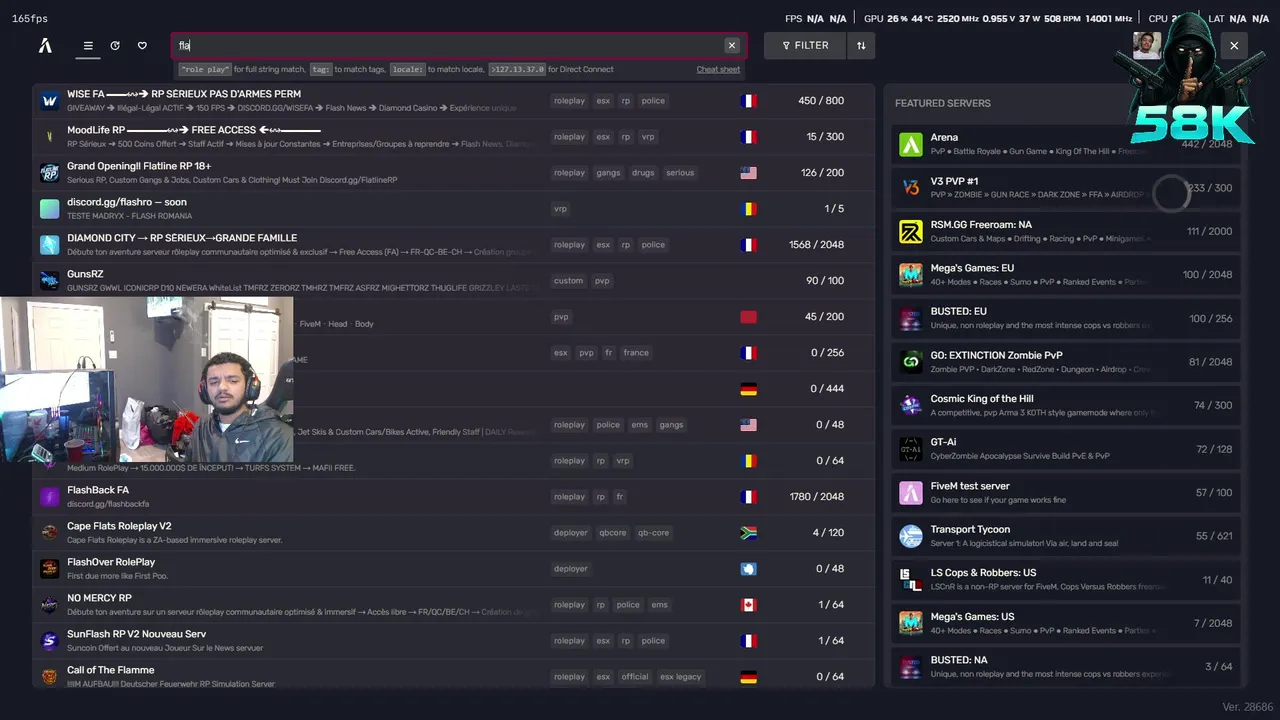The height and width of the screenshot is (720, 1280).
Task: Click the GO: EXTINCTION Zombie PvP icon
Action: [911, 362]
